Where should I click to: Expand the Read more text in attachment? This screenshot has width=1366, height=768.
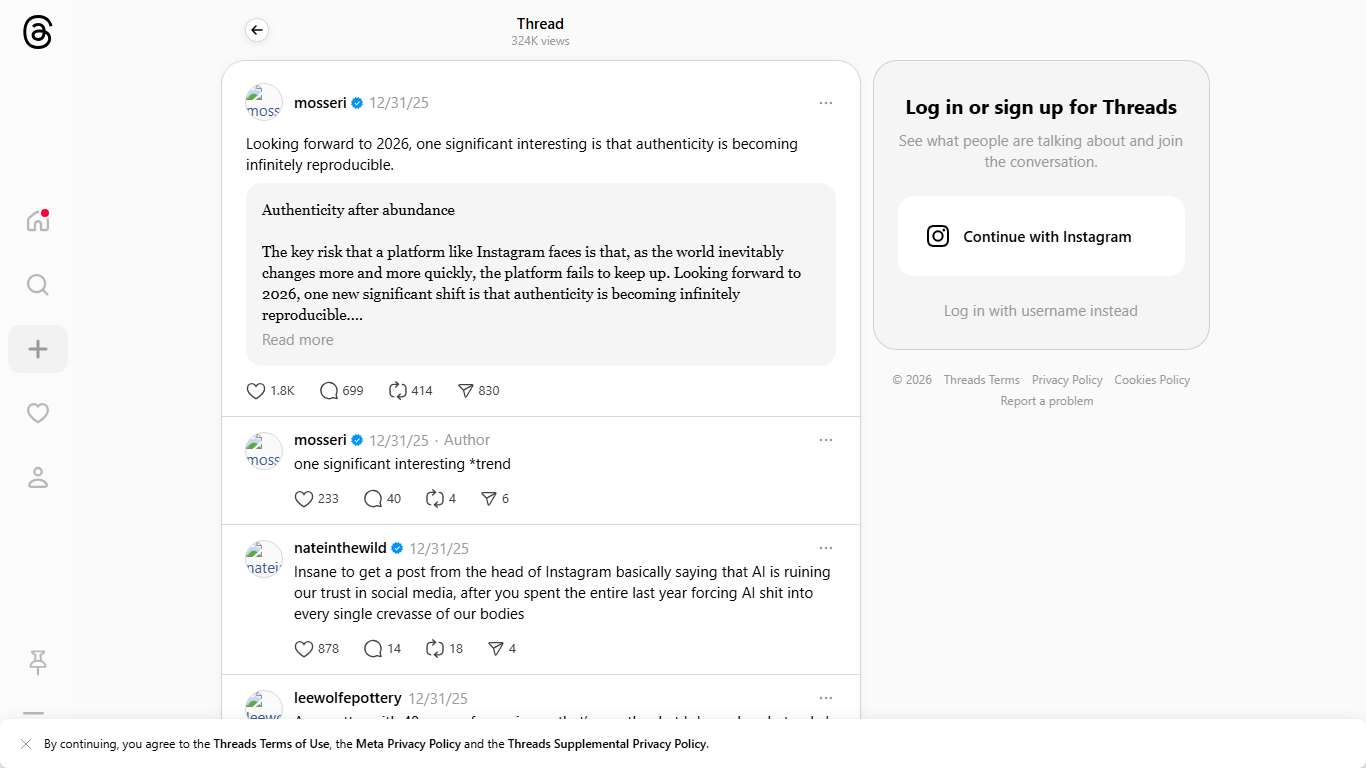coord(298,340)
